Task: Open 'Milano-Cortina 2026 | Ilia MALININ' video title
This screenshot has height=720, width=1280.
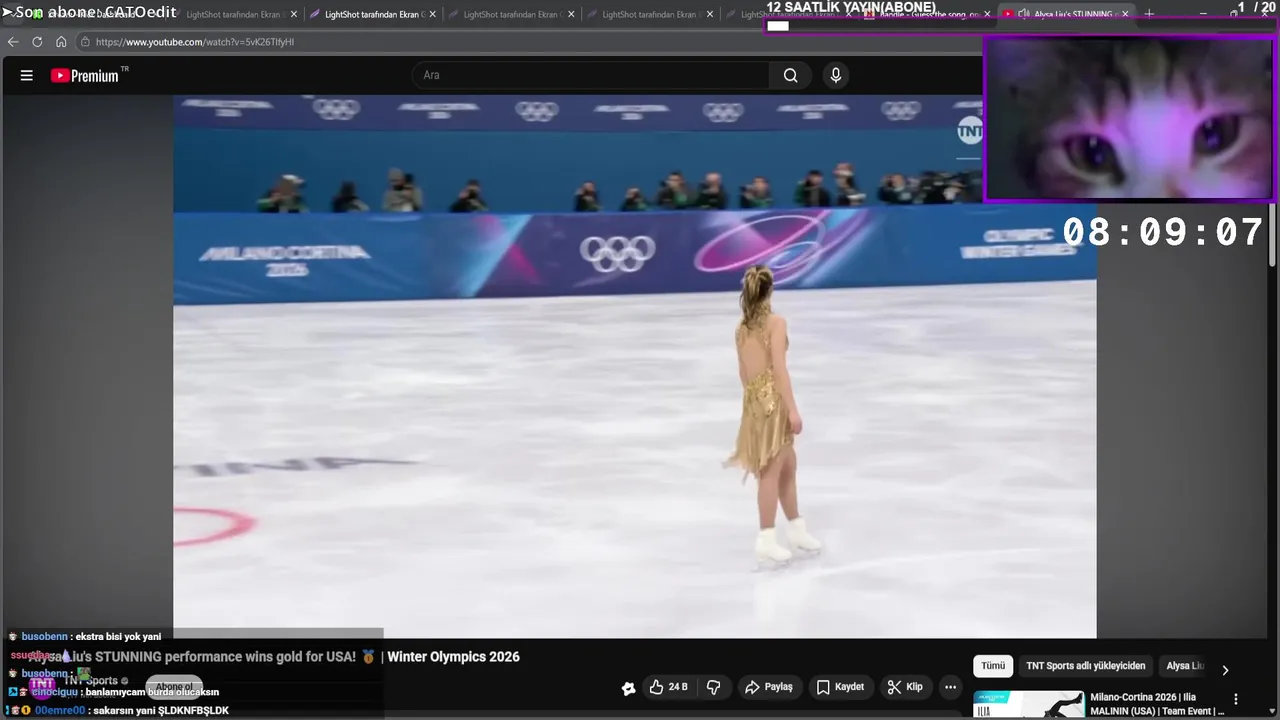Action: tap(1157, 704)
